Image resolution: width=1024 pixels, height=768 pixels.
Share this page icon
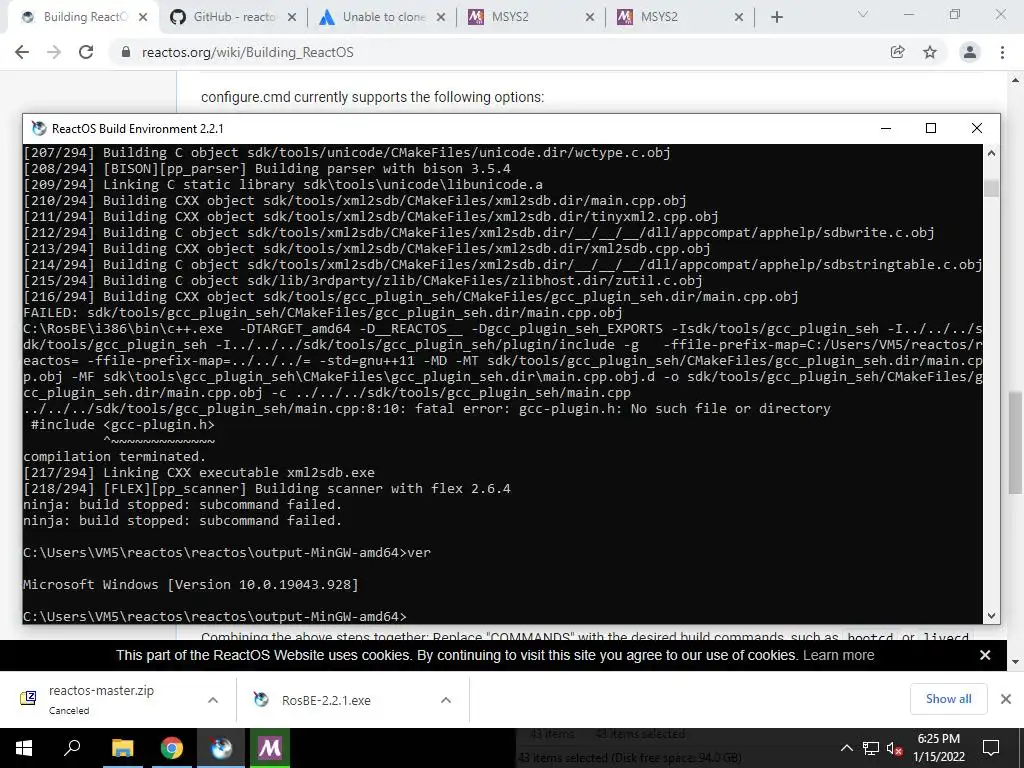(898, 52)
